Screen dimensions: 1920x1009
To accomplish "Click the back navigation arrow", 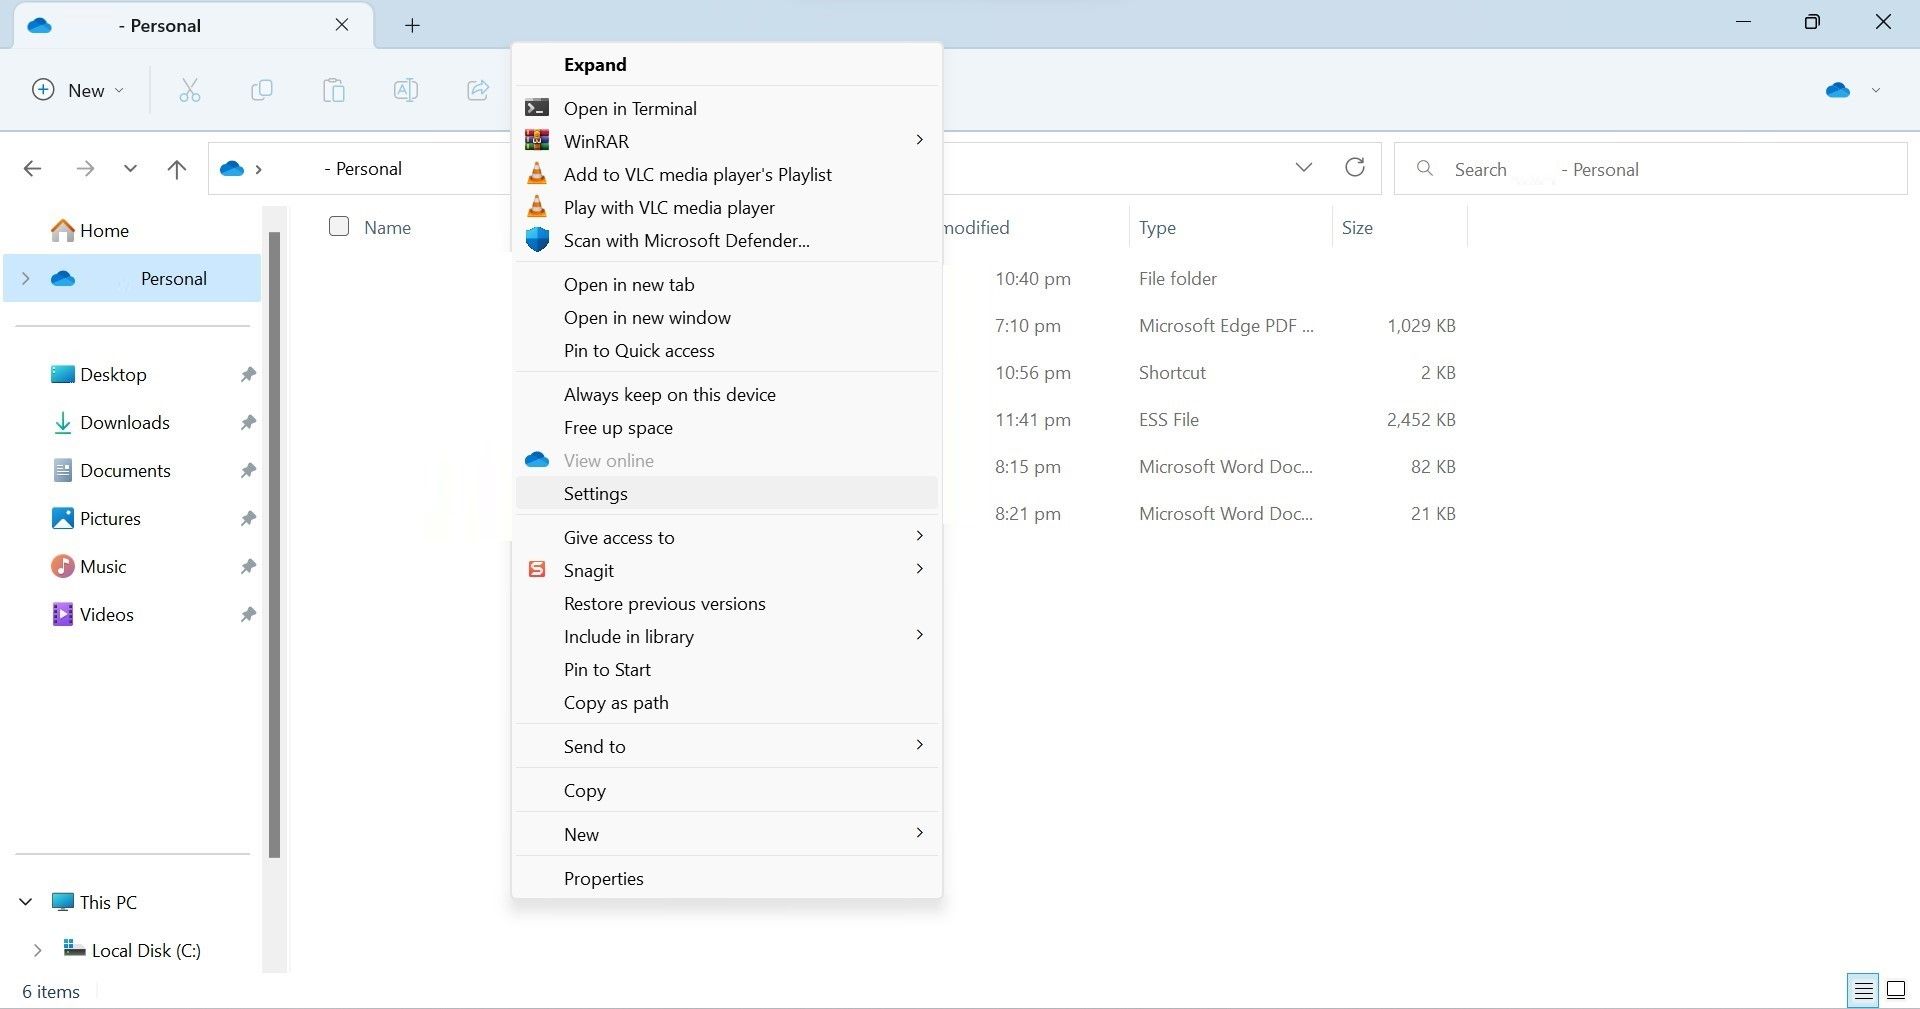I will coord(32,168).
